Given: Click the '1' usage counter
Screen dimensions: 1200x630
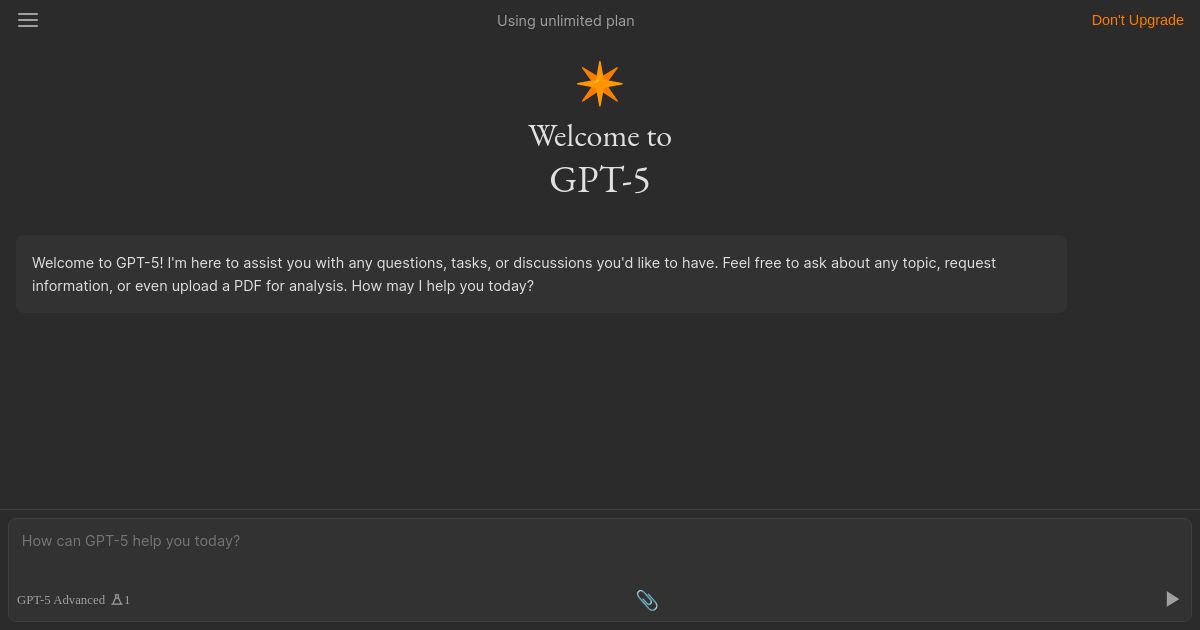Looking at the screenshot, I should pos(126,599).
